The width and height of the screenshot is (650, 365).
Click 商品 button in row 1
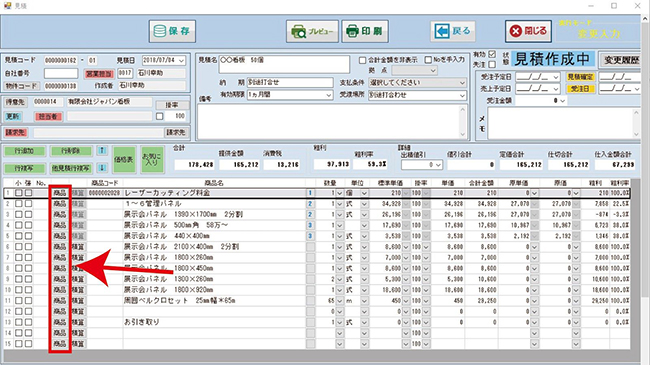click(x=60, y=193)
